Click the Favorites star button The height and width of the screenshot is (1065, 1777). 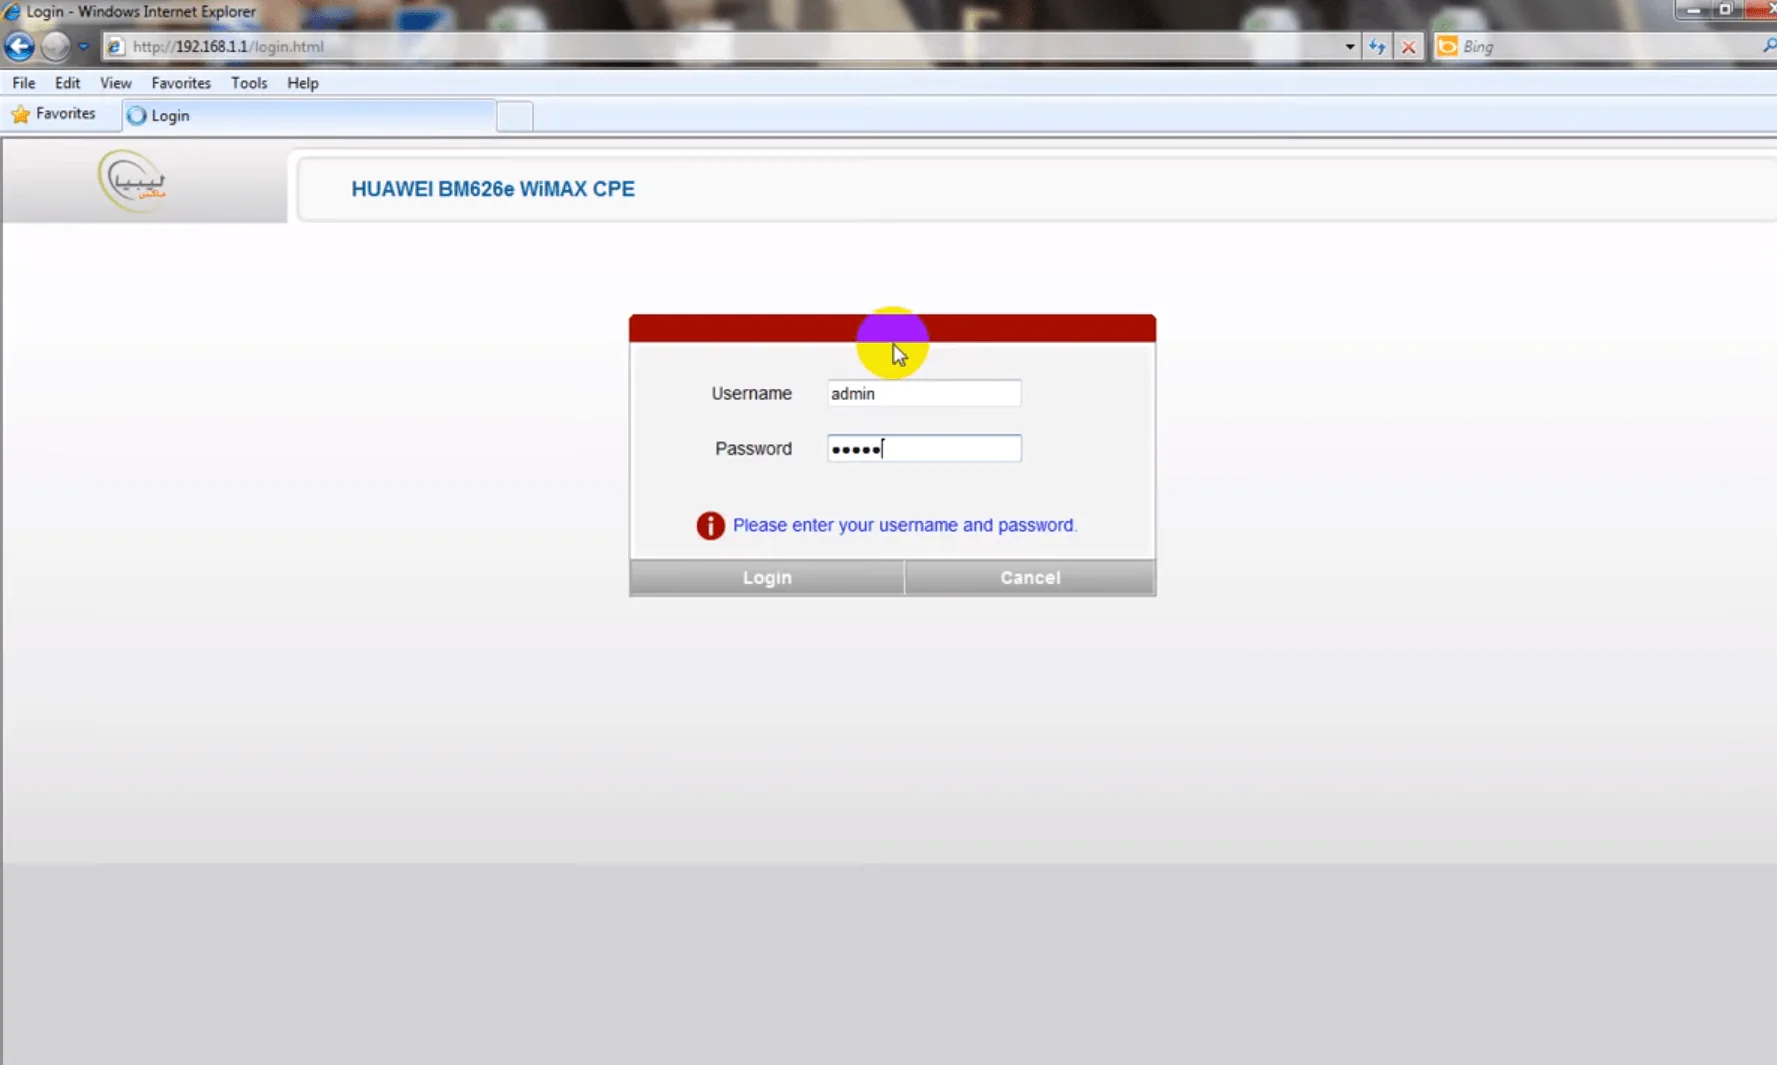54,114
